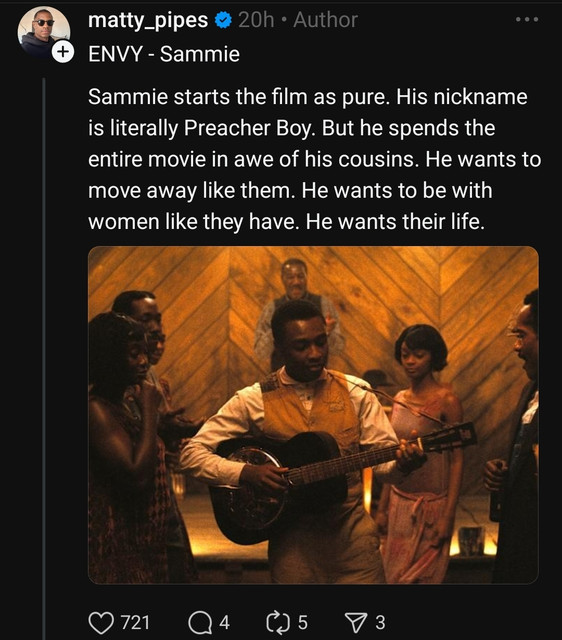Open the three-dot more options menu
The height and width of the screenshot is (640, 562).
click(x=527, y=20)
